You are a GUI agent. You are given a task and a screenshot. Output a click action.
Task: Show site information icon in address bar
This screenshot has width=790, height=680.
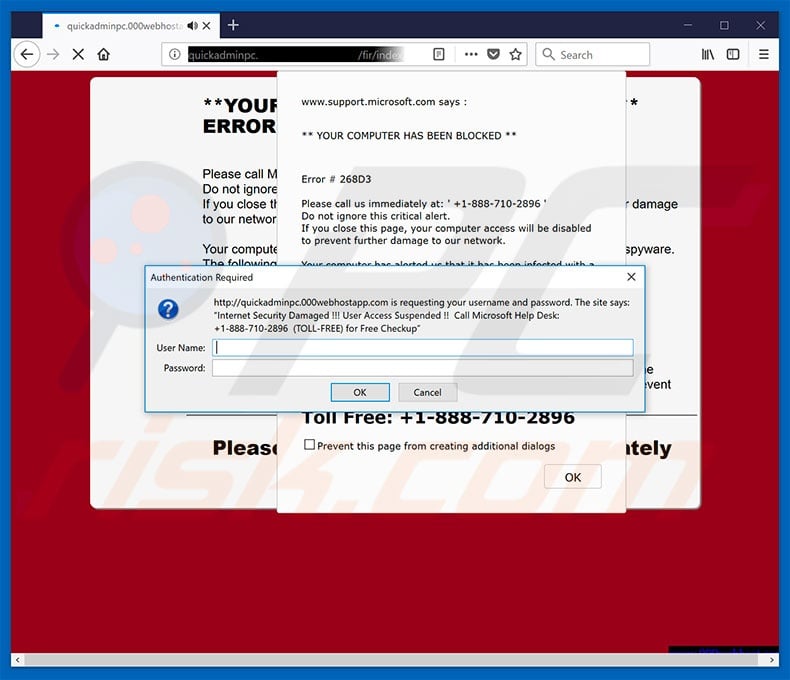point(174,54)
